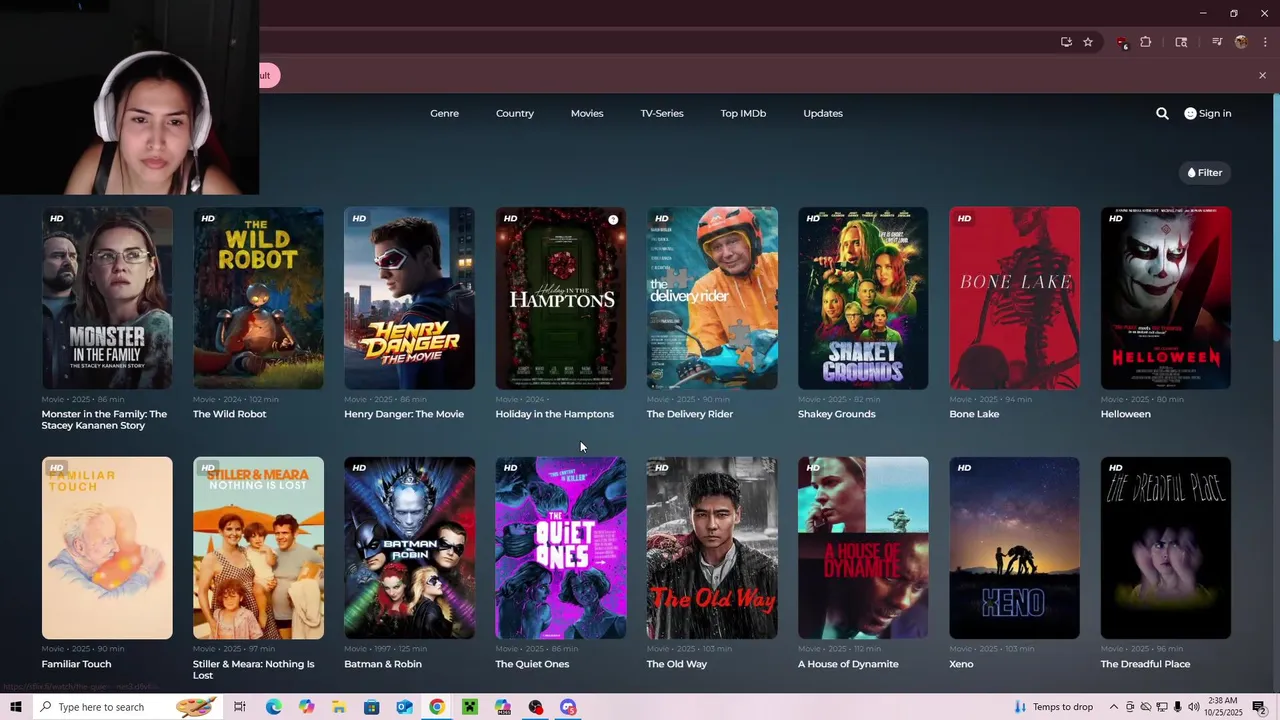Open The Quiet Ones poster

(x=561, y=548)
